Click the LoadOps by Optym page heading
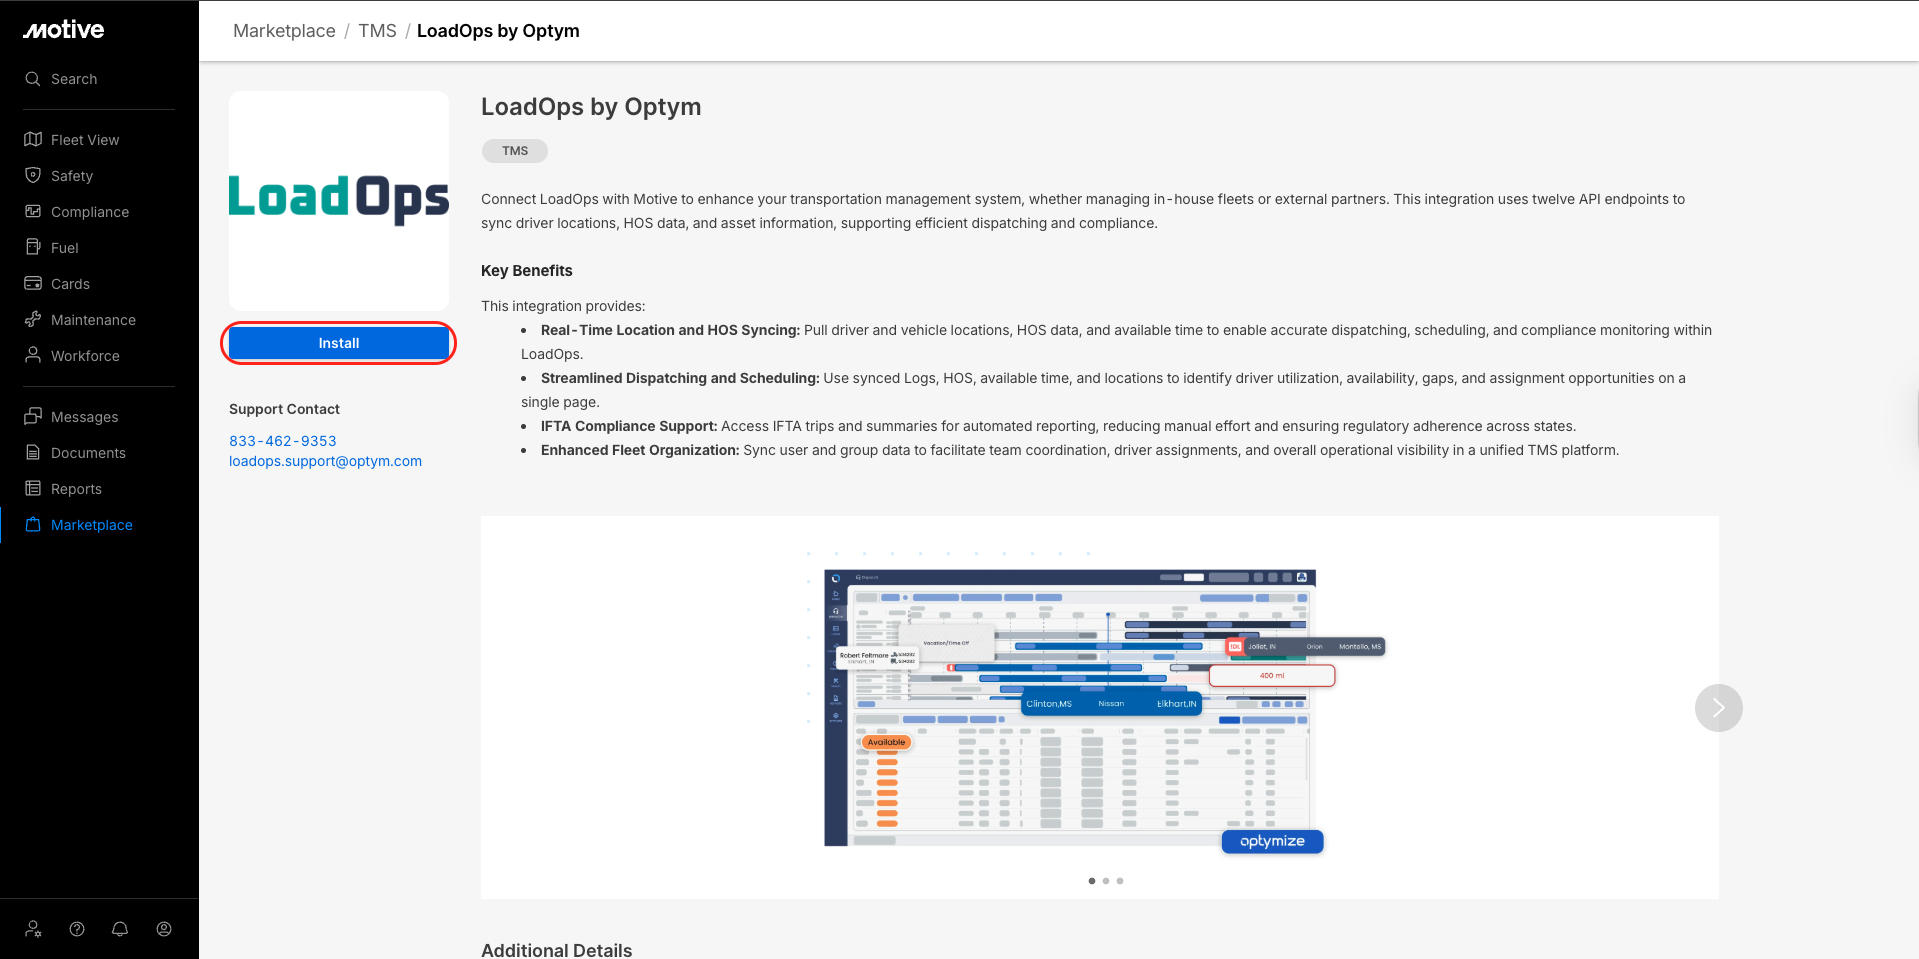The height and width of the screenshot is (959, 1919). click(591, 107)
